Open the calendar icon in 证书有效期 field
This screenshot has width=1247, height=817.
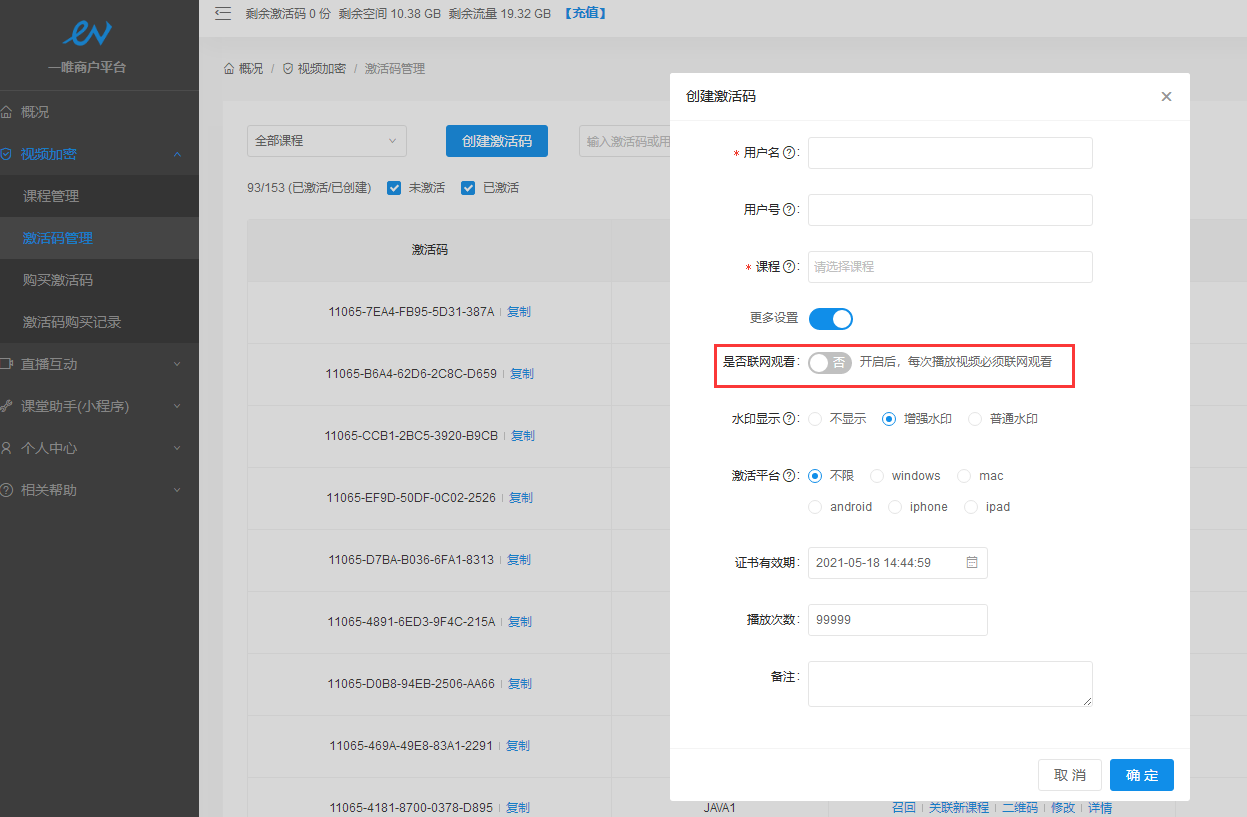pyautogui.click(x=971, y=563)
